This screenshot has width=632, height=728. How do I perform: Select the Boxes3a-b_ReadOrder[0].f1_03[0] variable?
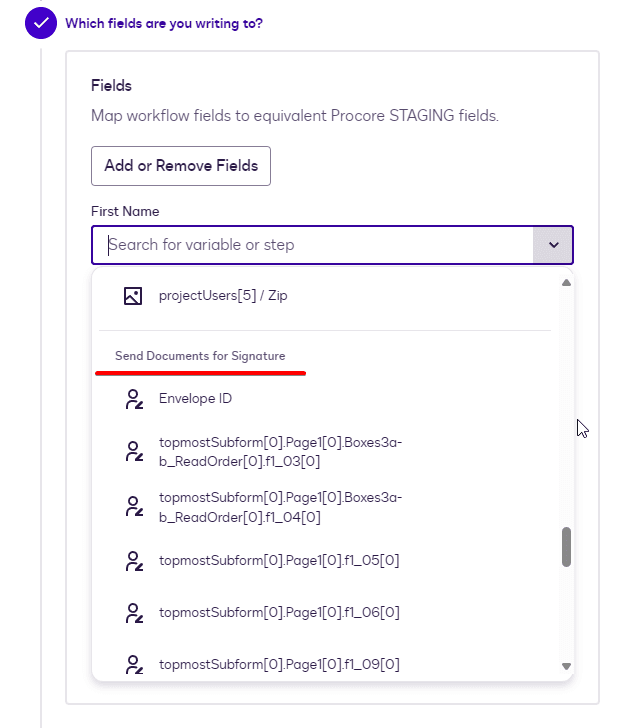278,451
